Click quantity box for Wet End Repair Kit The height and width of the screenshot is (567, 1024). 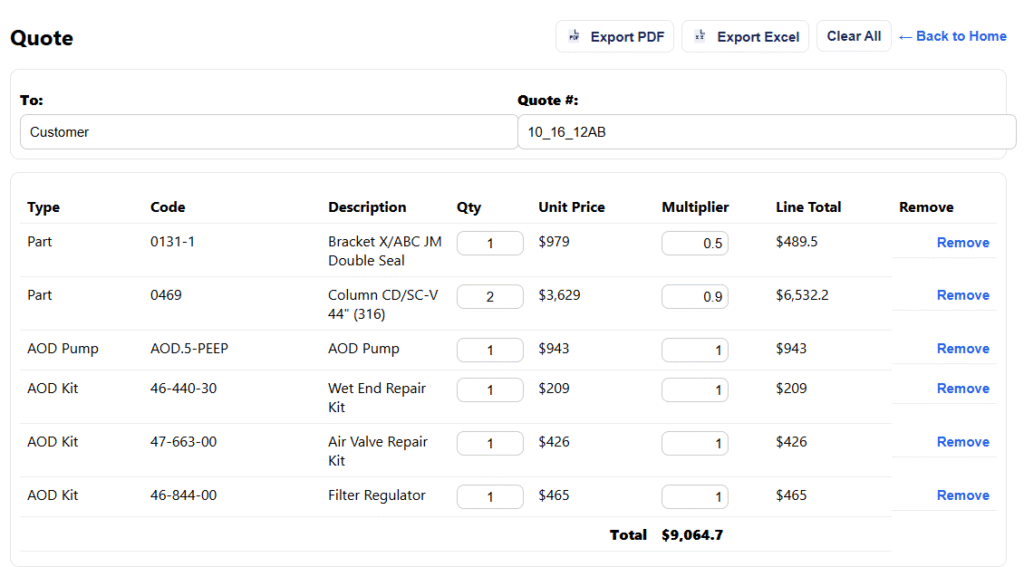[x=490, y=390]
